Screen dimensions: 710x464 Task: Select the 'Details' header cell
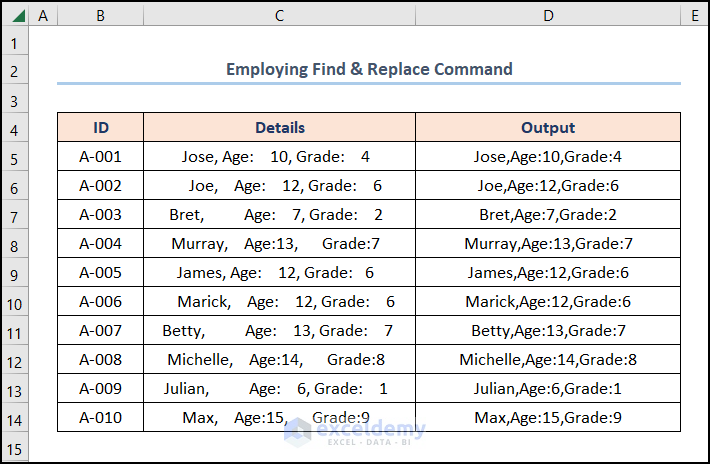pos(280,128)
